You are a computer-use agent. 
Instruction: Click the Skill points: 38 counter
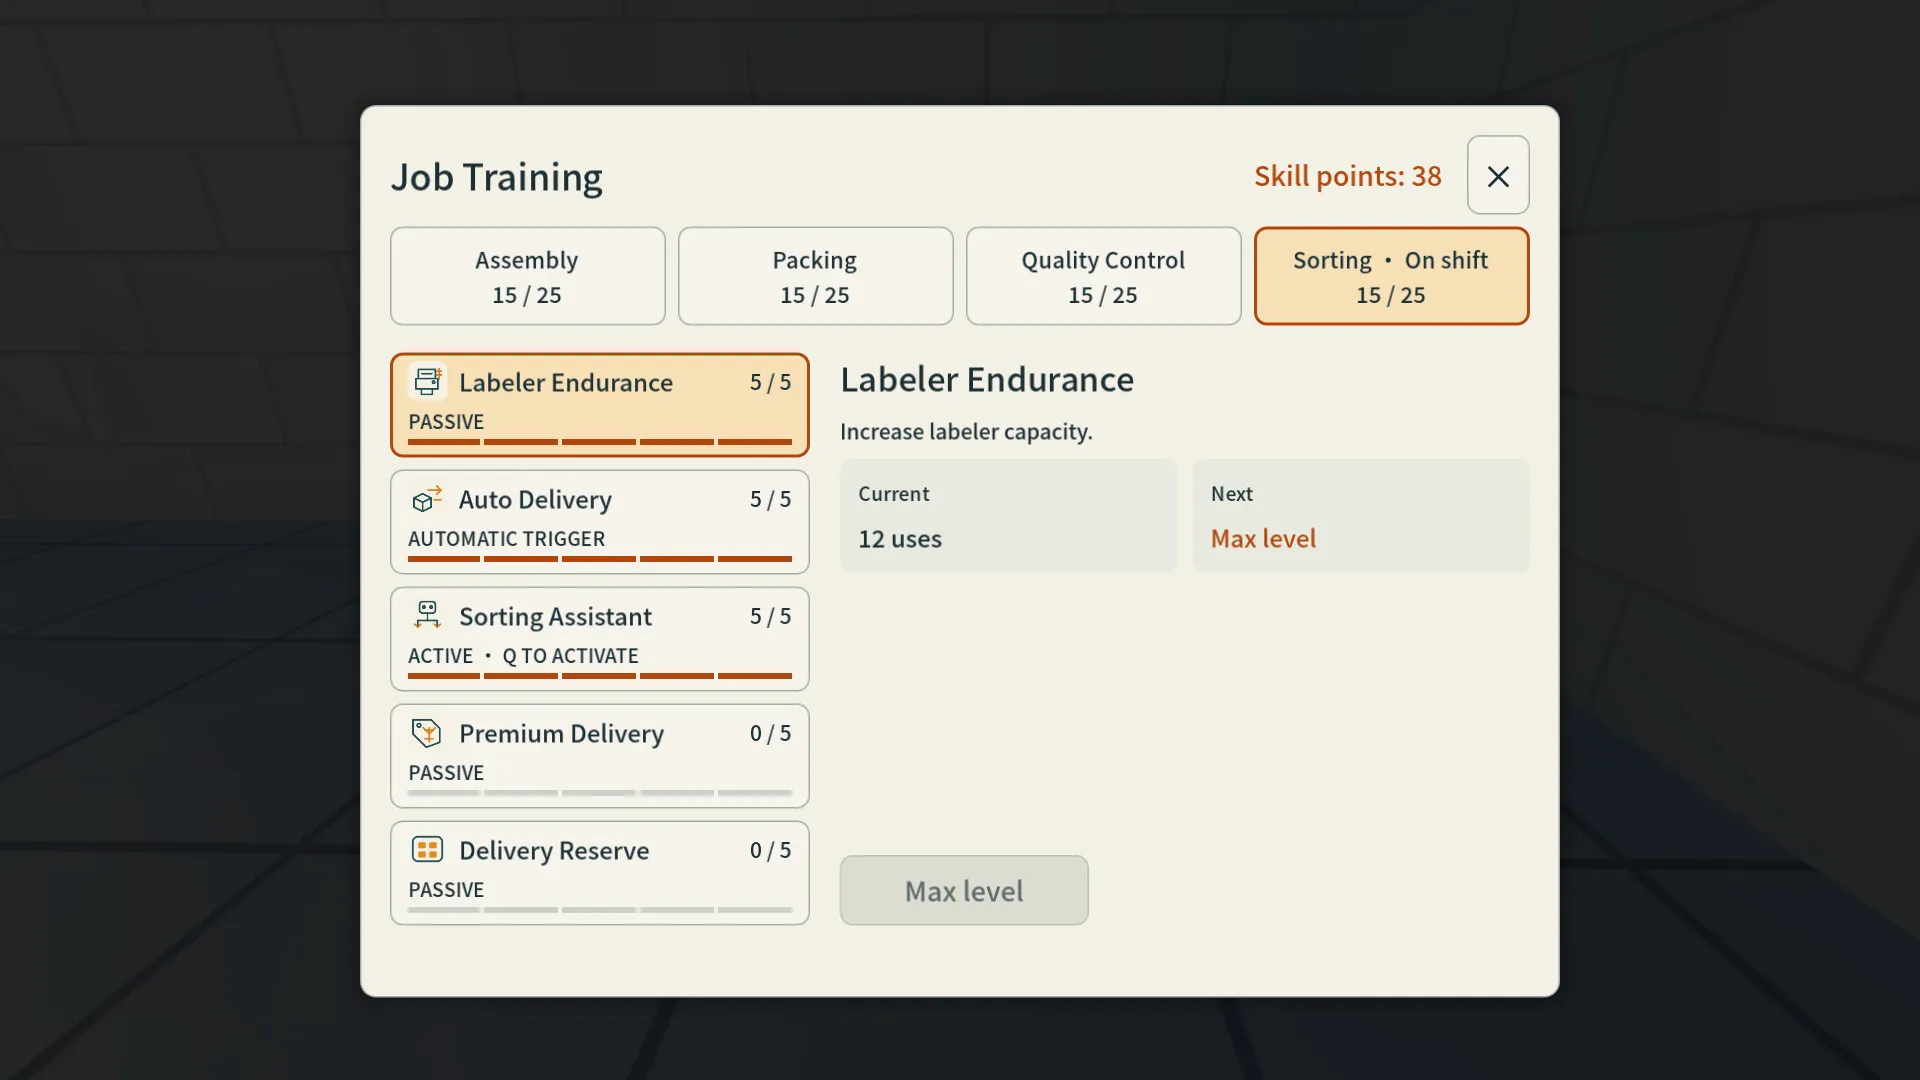click(x=1347, y=176)
